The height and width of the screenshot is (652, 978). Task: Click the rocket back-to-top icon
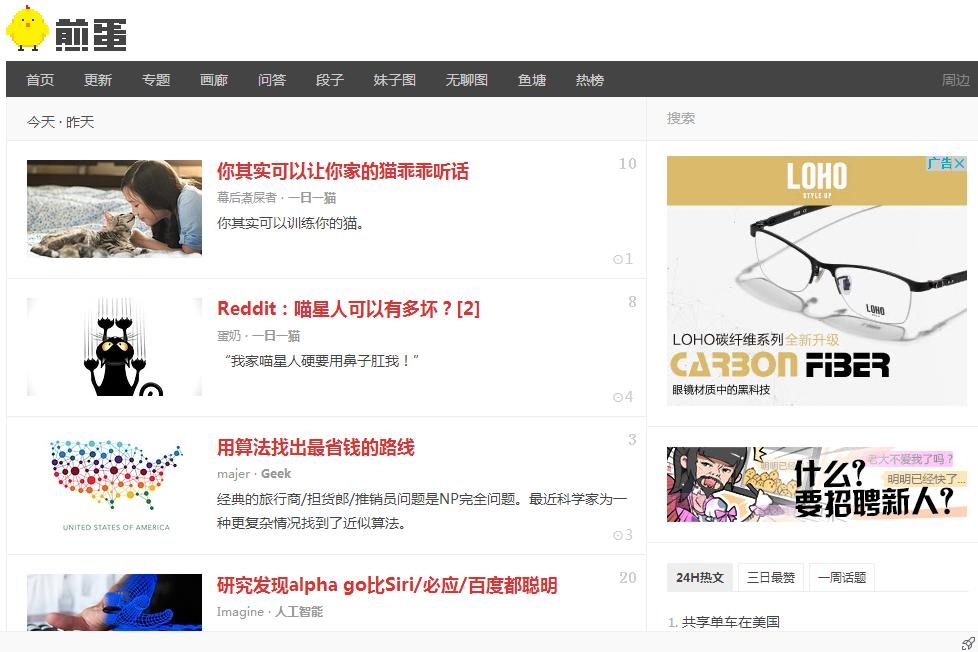(967, 643)
